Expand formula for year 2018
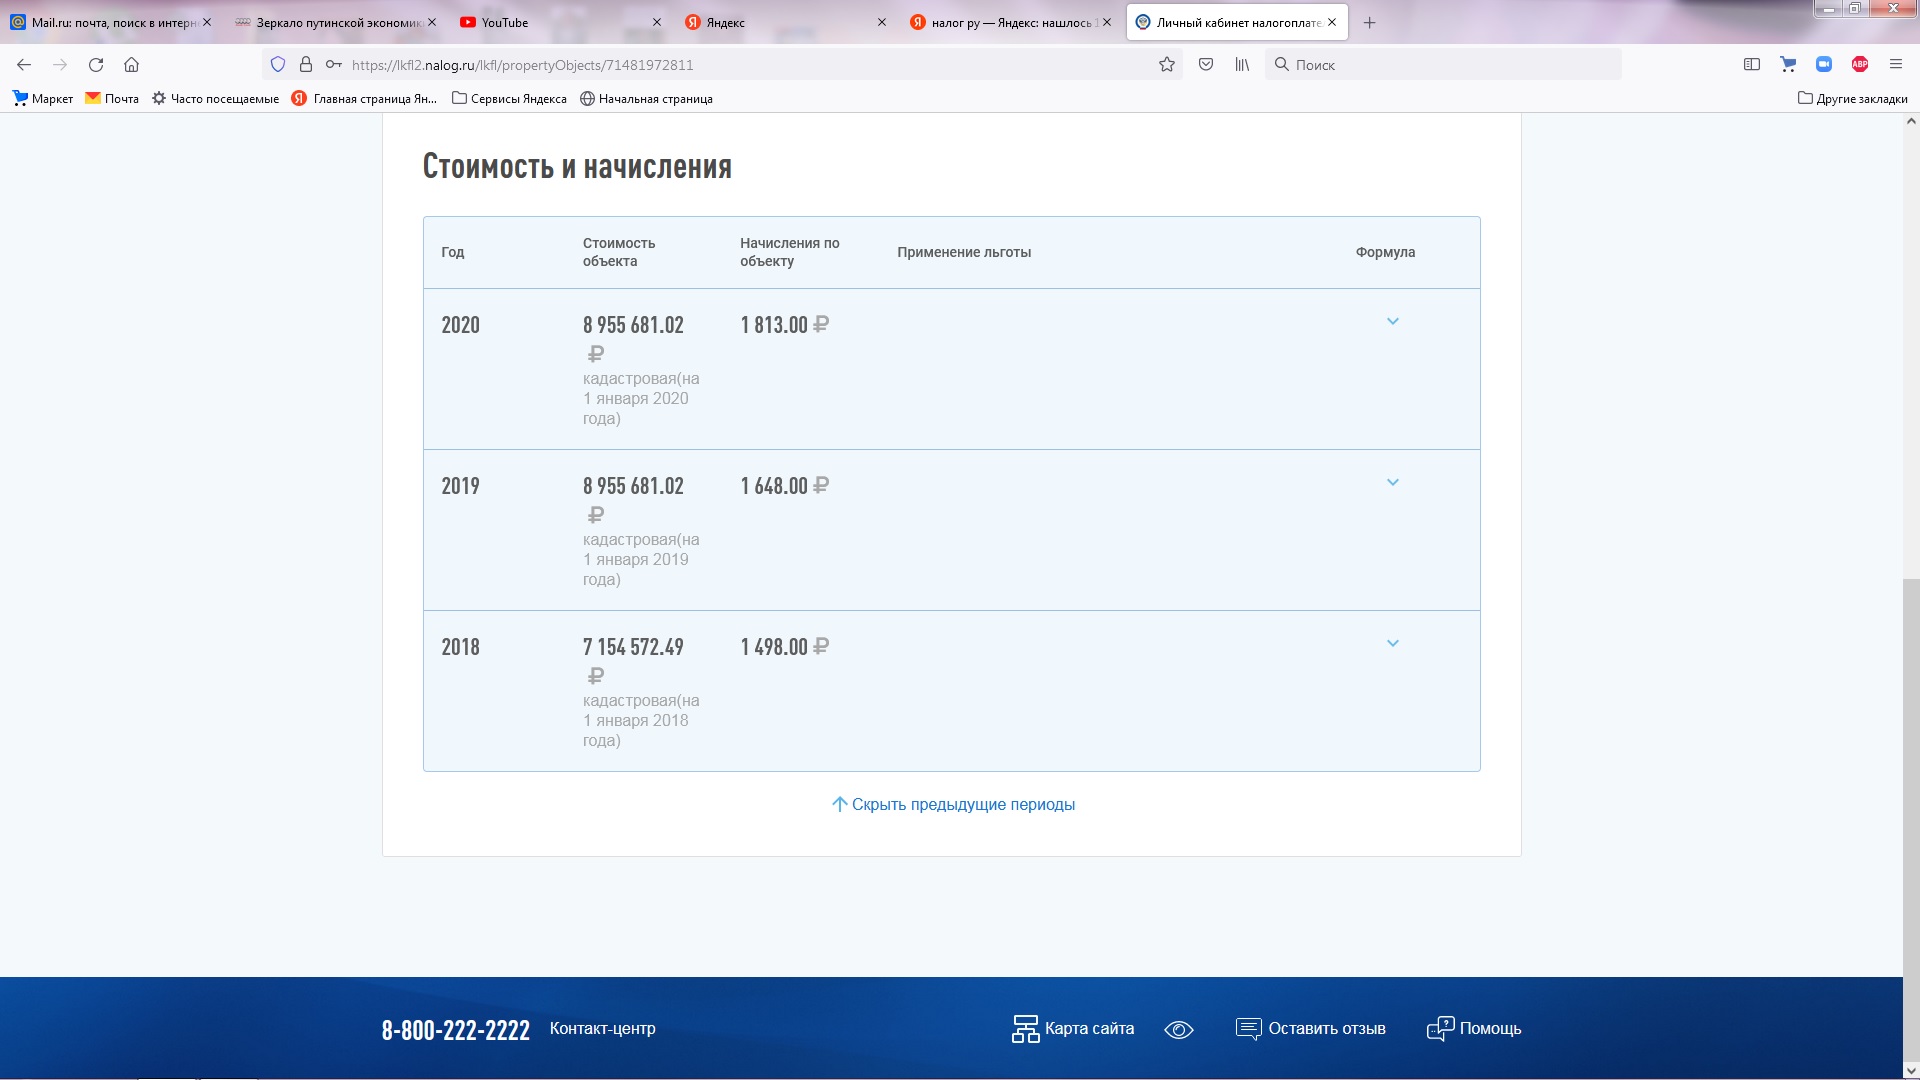 click(1392, 644)
